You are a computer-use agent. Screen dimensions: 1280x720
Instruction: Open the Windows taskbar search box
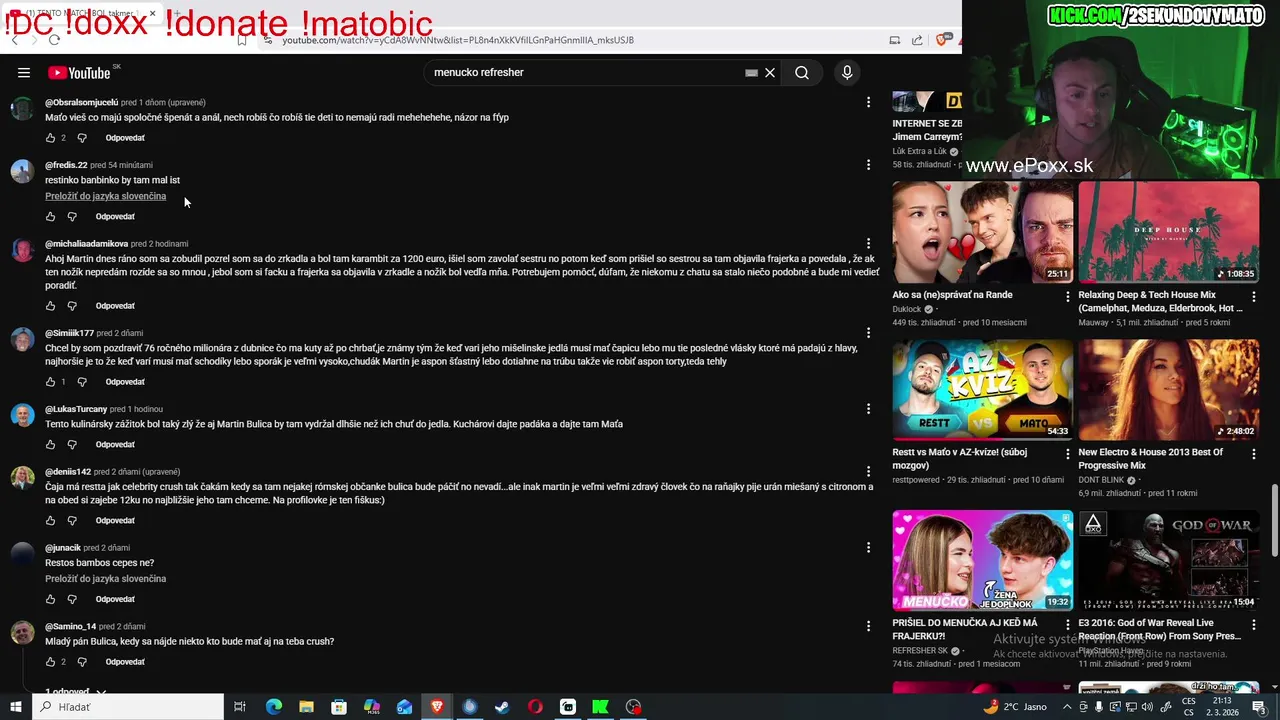click(x=128, y=707)
